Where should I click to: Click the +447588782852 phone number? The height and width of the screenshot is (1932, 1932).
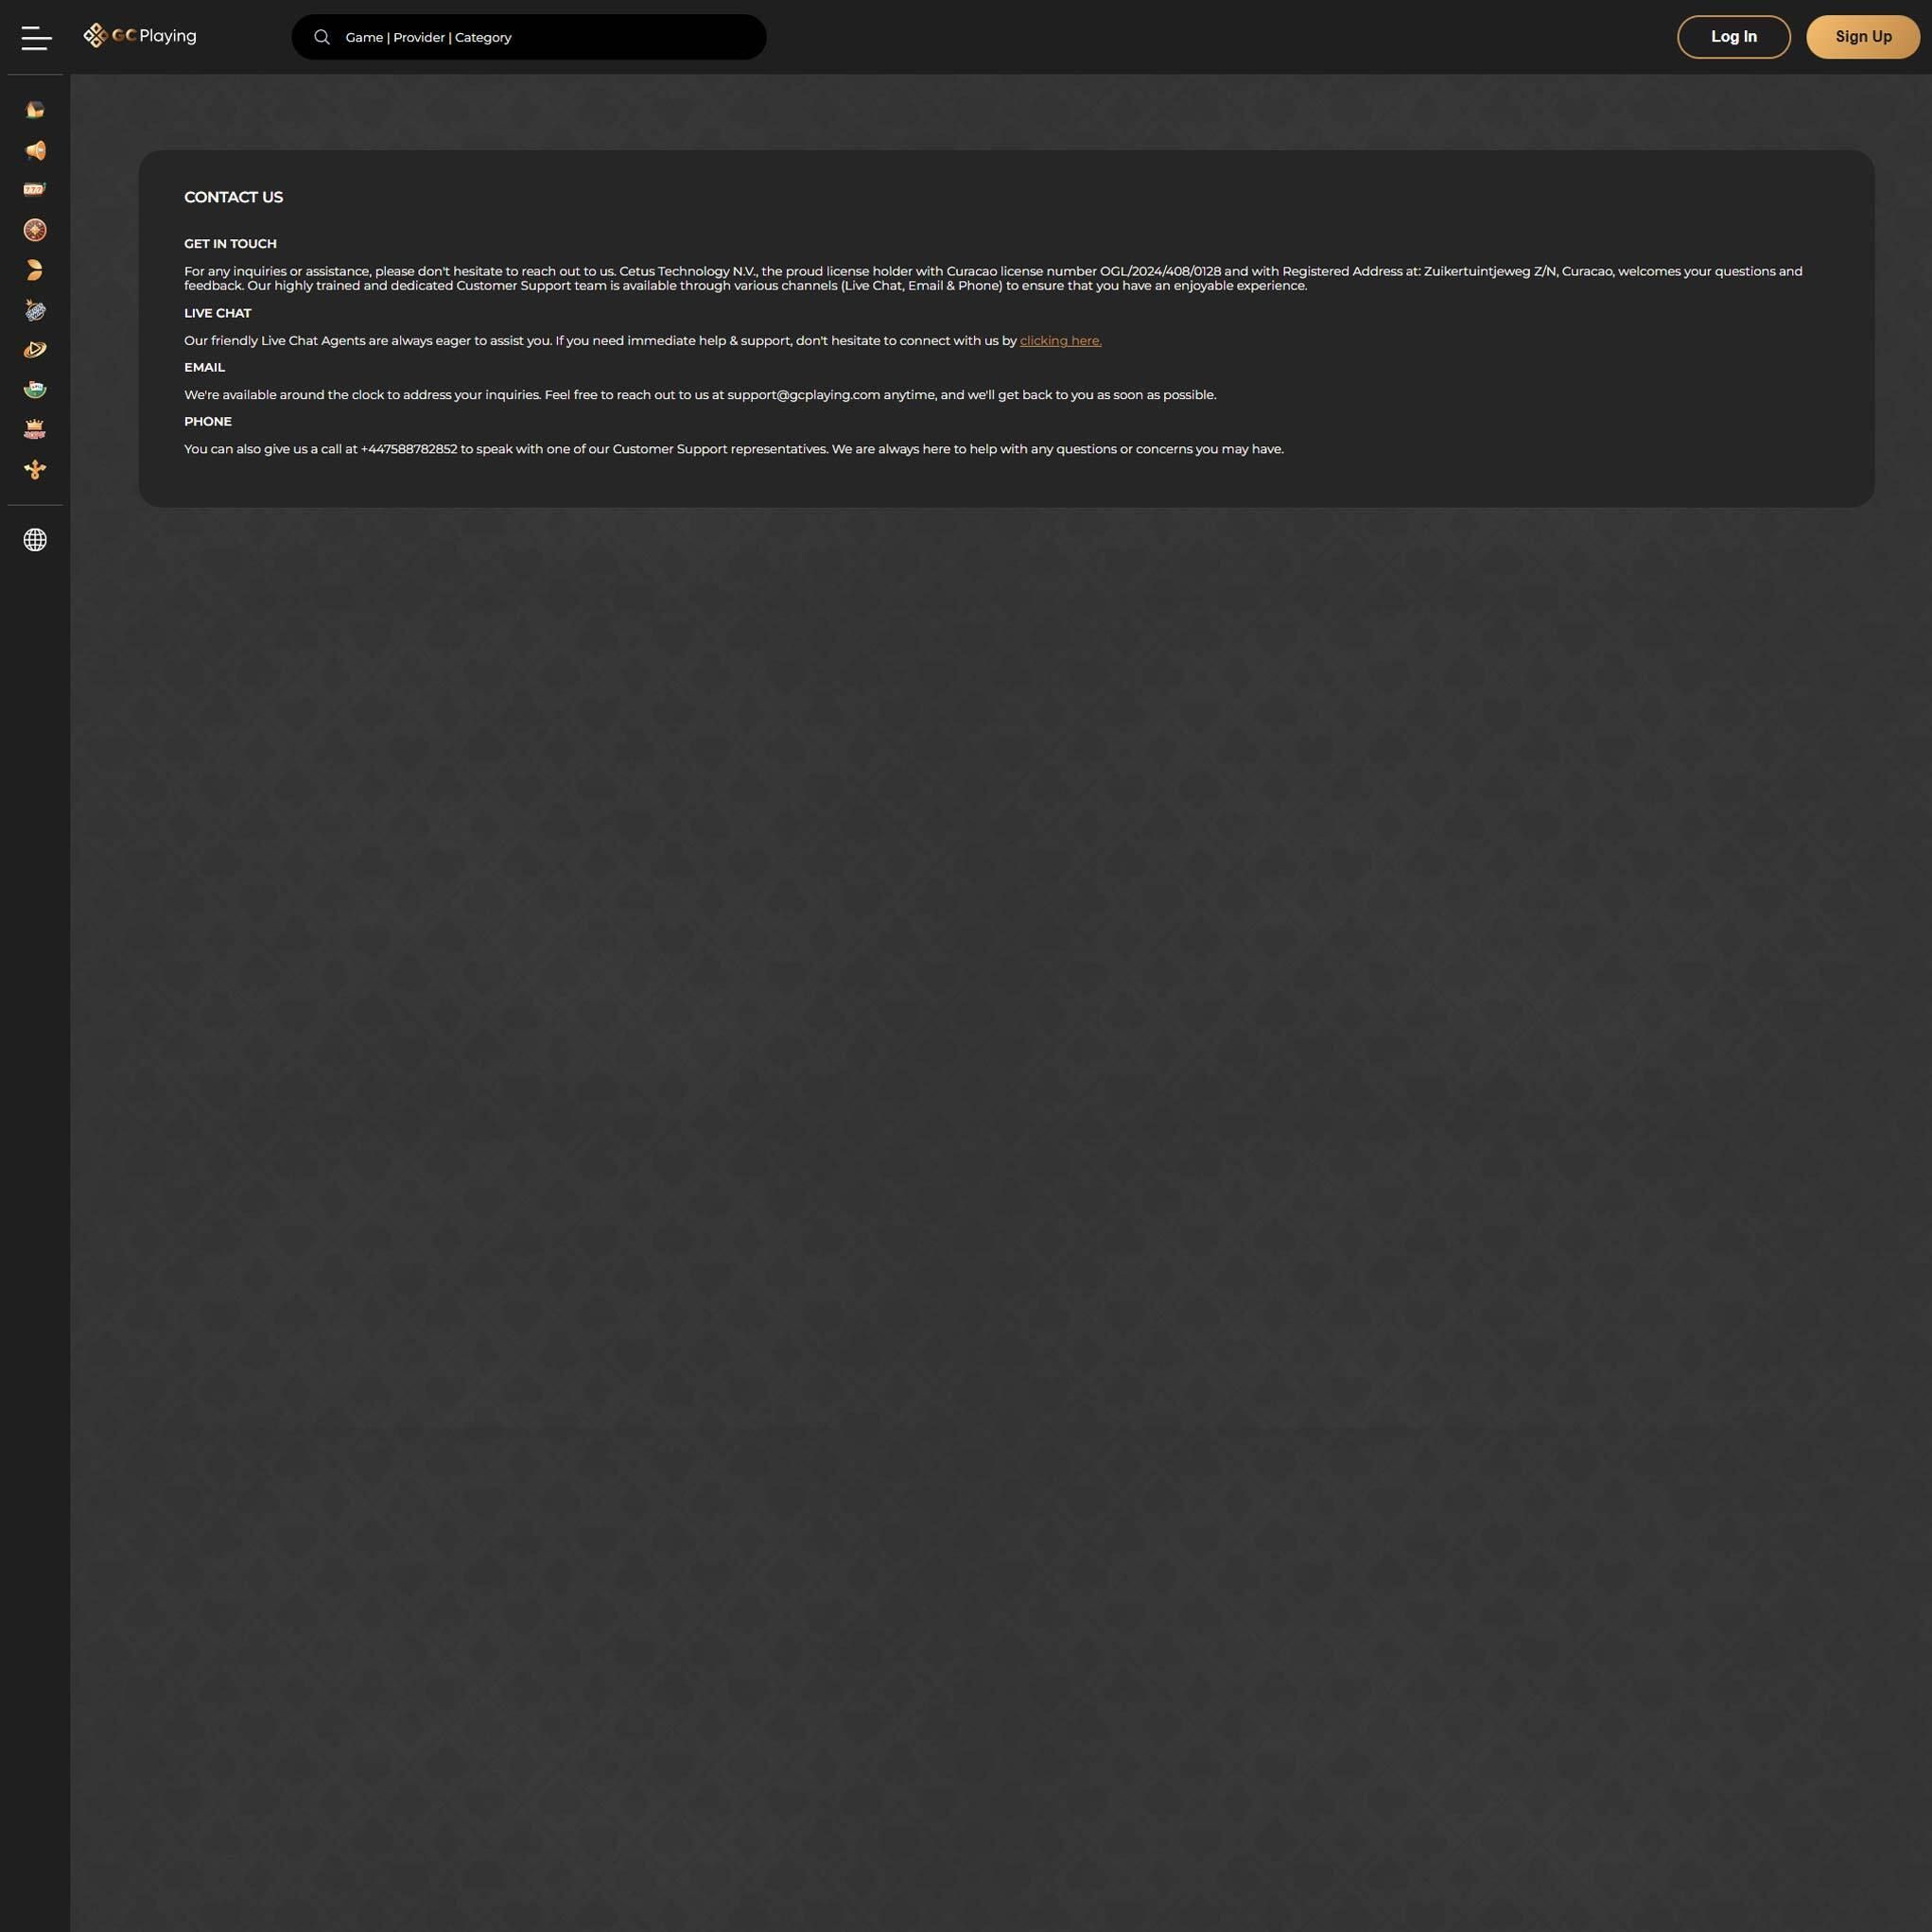(409, 449)
